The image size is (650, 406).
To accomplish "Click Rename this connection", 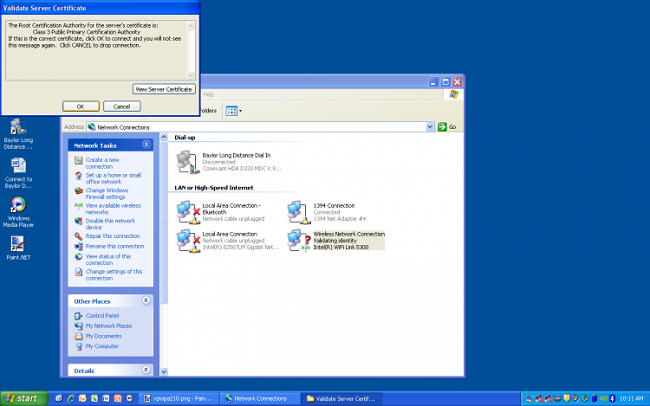I will pos(115,246).
